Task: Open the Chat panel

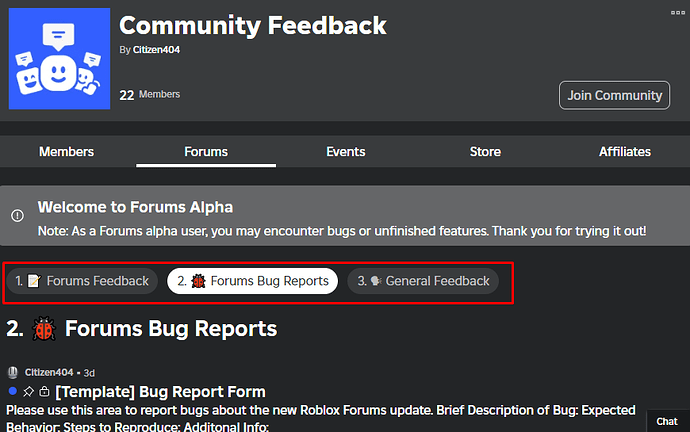Action: (667, 422)
